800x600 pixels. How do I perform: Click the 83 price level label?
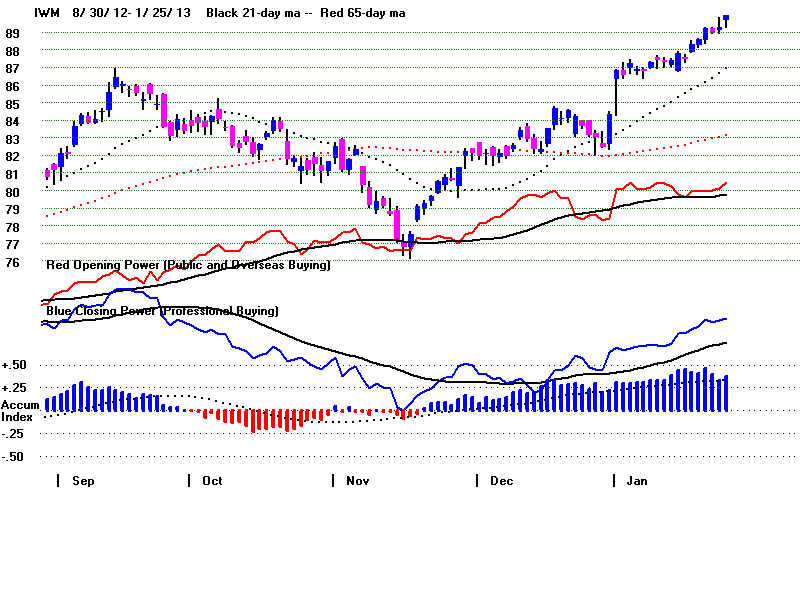tap(12, 139)
